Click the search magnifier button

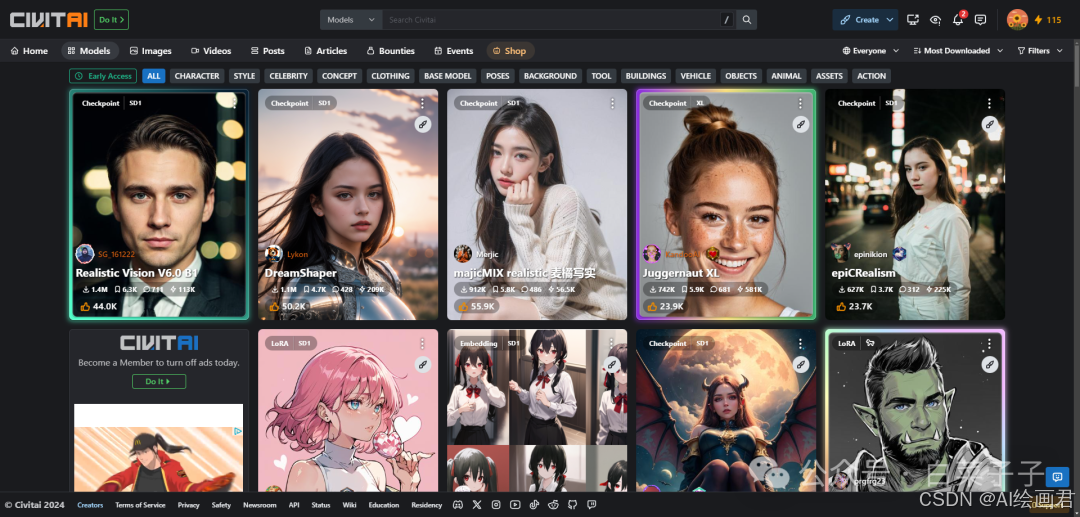pos(747,20)
